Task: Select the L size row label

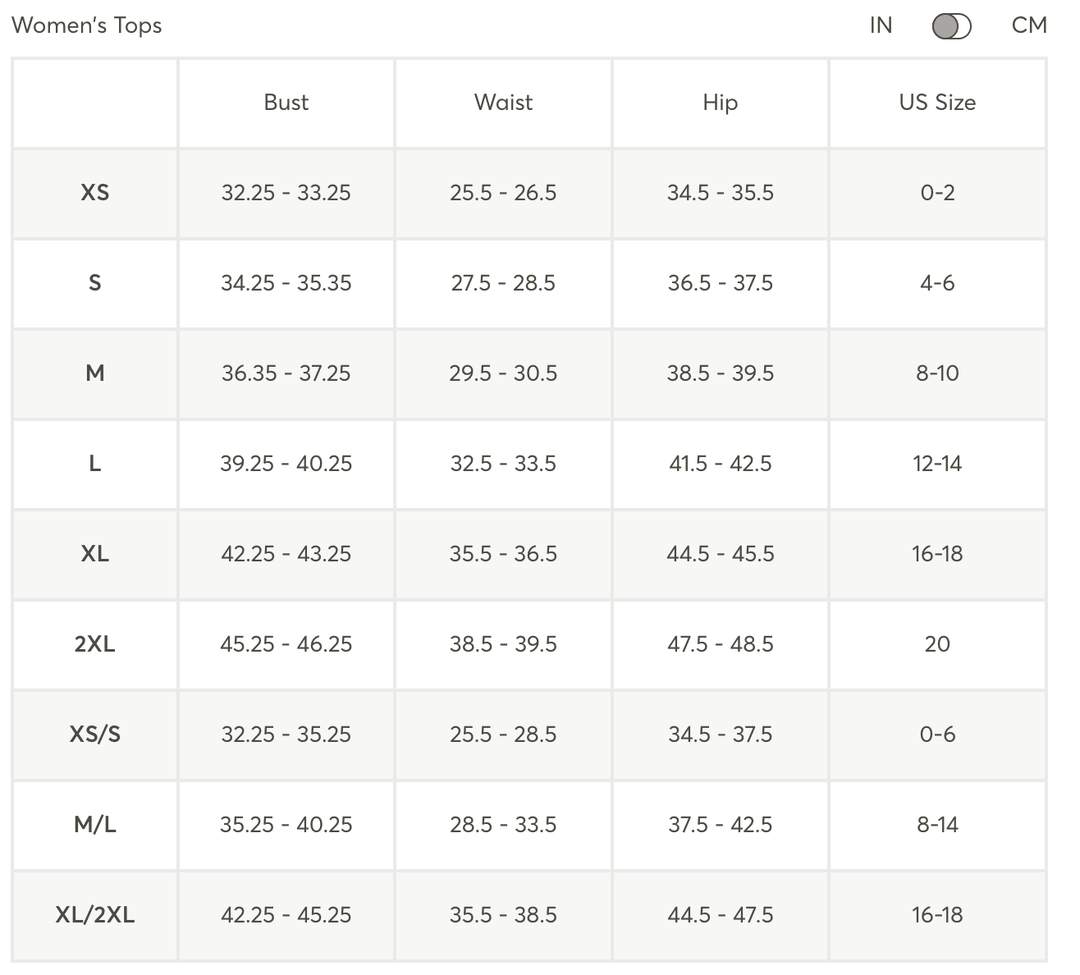Action: [95, 463]
